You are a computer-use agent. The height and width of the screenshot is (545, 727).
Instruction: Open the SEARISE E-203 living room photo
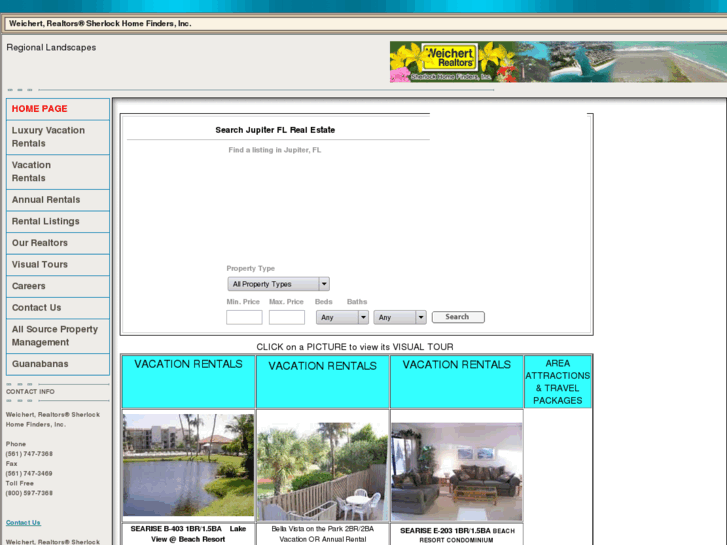457,472
